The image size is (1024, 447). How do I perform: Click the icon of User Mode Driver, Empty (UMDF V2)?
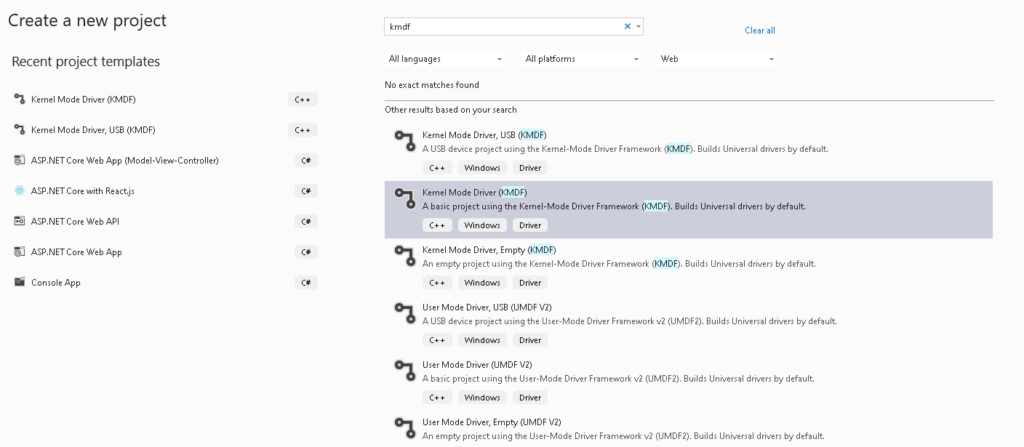(405, 428)
